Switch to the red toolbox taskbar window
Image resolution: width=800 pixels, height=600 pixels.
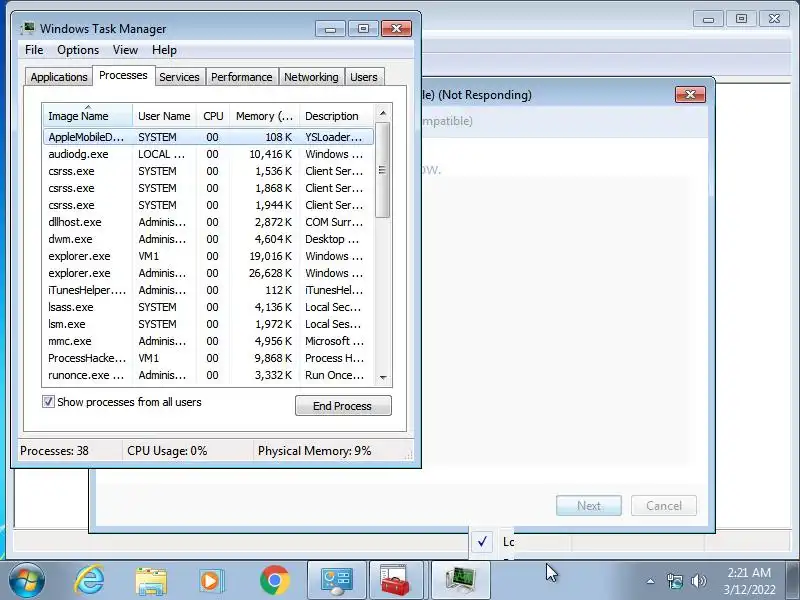[x=396, y=581]
